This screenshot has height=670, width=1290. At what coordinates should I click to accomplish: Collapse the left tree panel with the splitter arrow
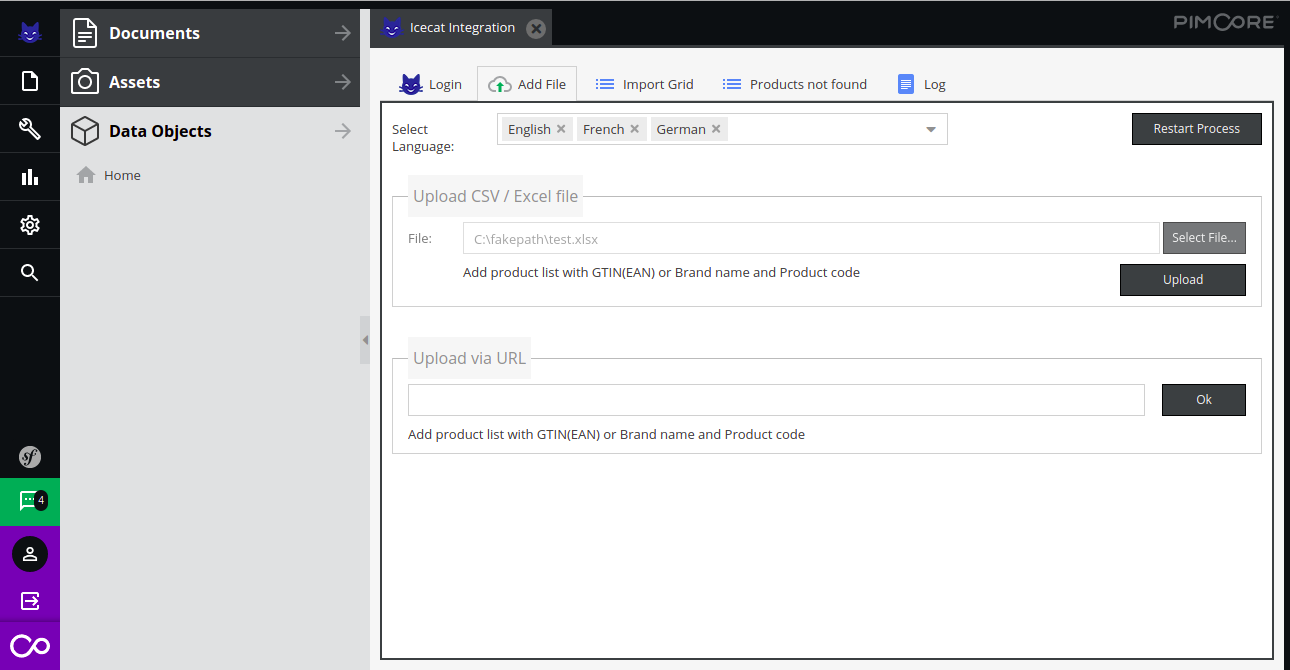(x=365, y=340)
